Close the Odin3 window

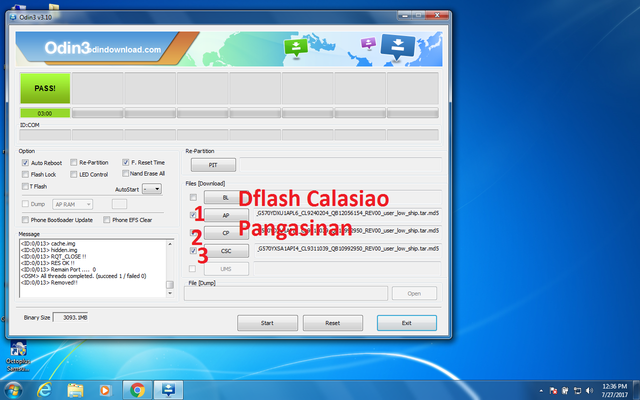tap(437, 16)
